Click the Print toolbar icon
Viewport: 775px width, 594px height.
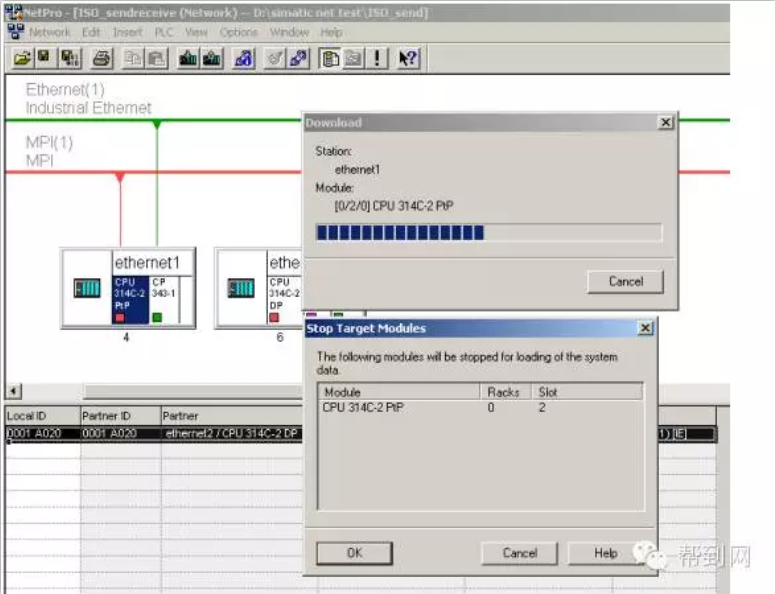[x=100, y=58]
